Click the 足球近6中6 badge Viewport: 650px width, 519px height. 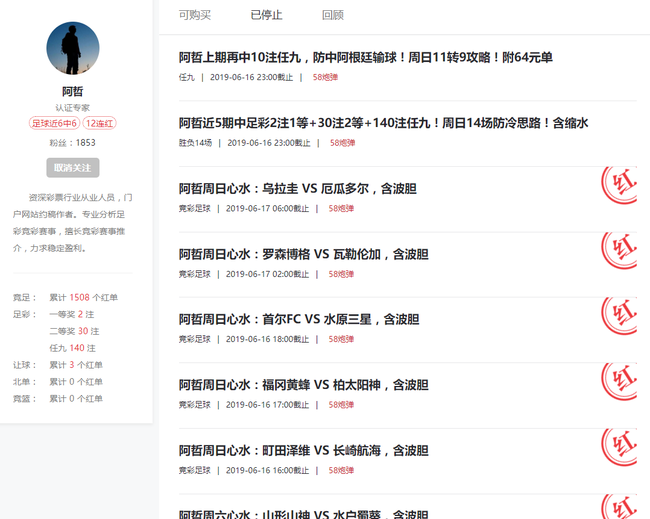(x=54, y=123)
